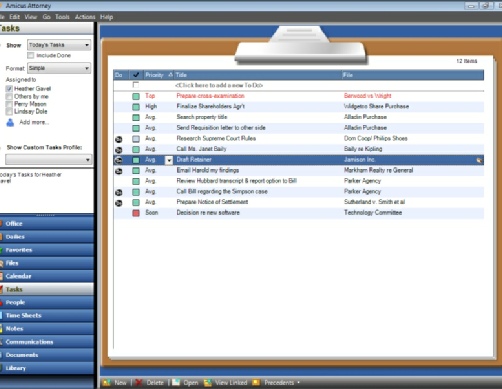Screen dimensions: 502x389
Task: Open priority dropdown on Draft Retainer row
Action: (169, 161)
